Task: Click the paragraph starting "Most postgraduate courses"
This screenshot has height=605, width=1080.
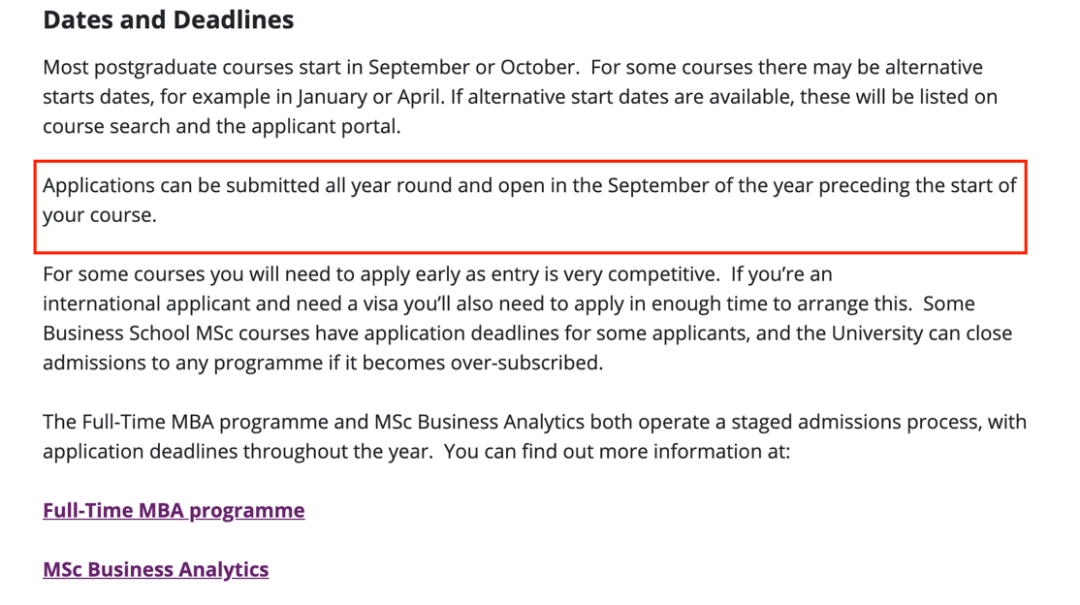Action: tap(520, 96)
